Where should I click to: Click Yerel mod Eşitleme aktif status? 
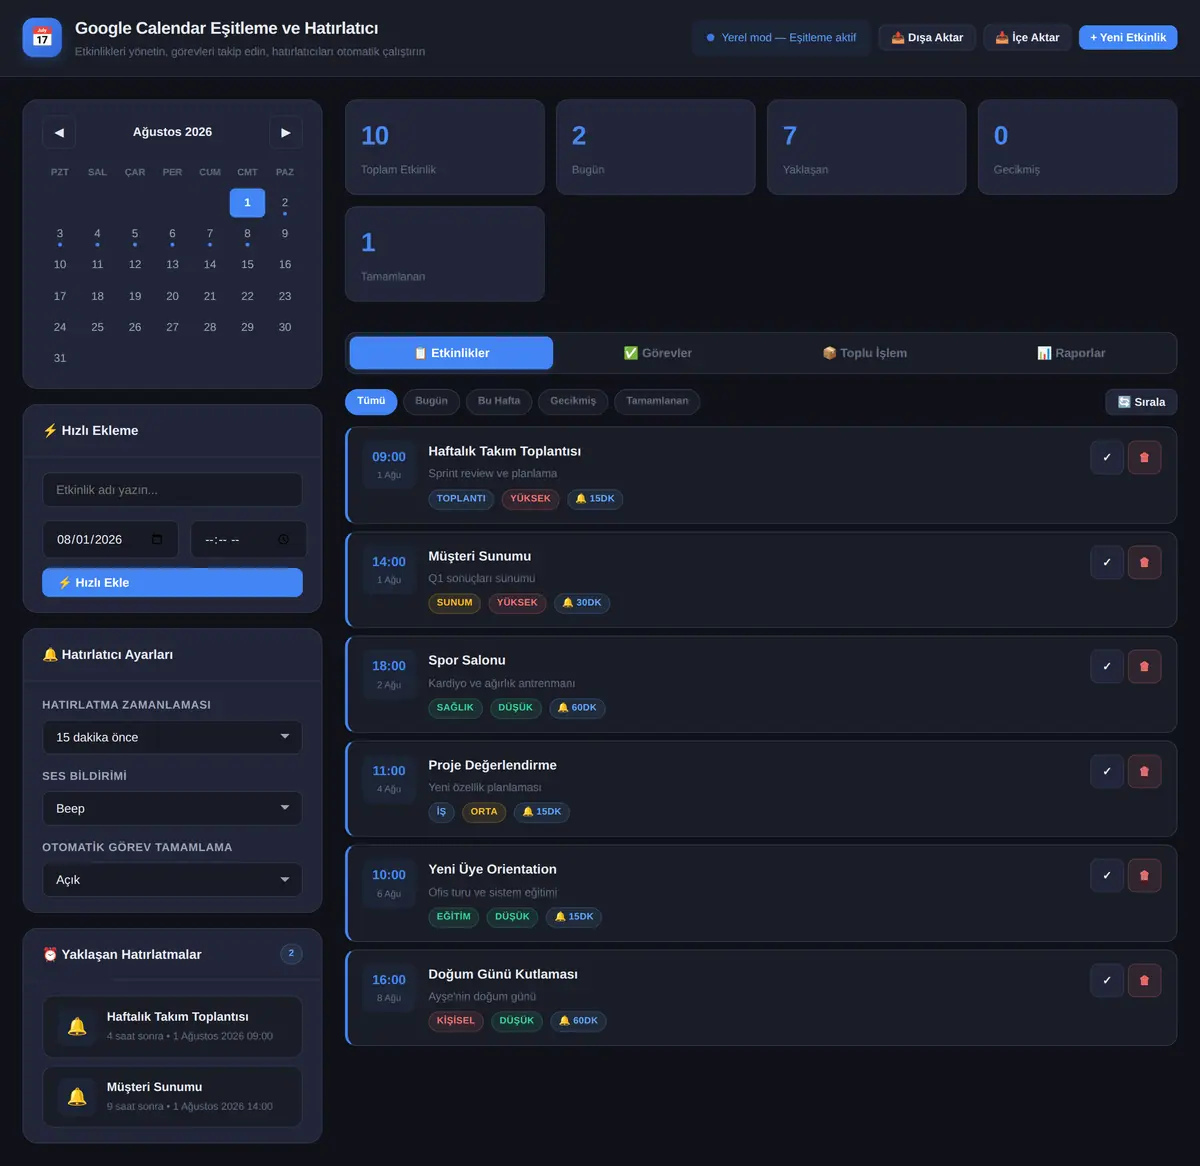pyautogui.click(x=782, y=38)
